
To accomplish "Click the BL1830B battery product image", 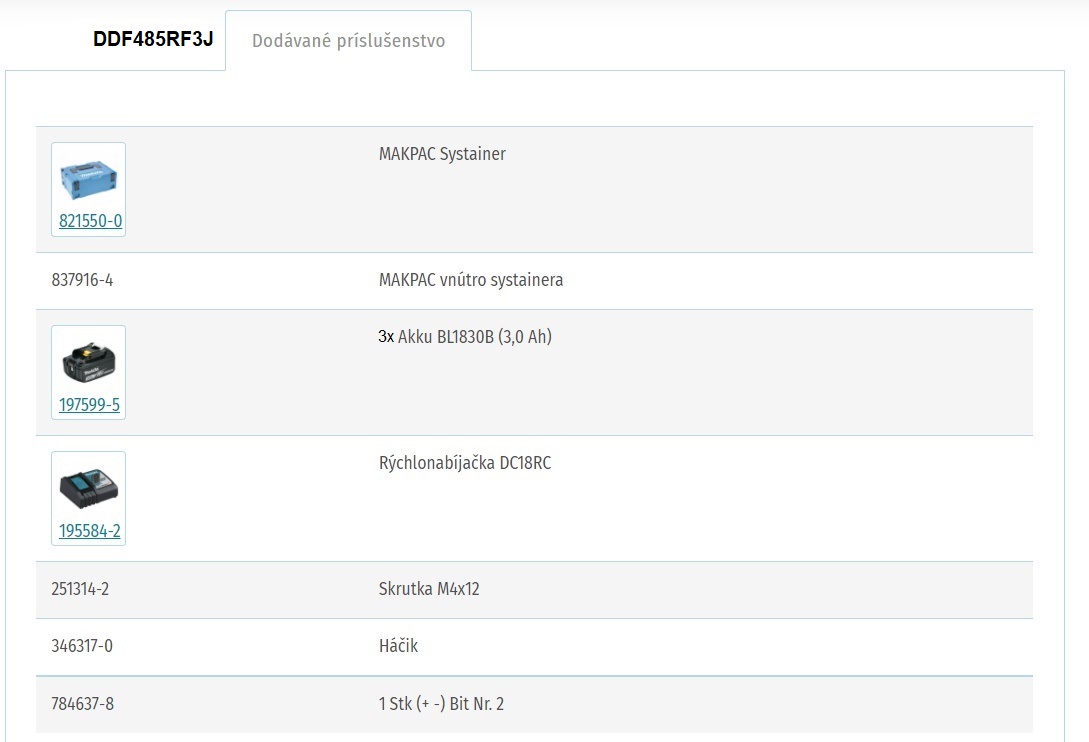I will click(88, 362).
